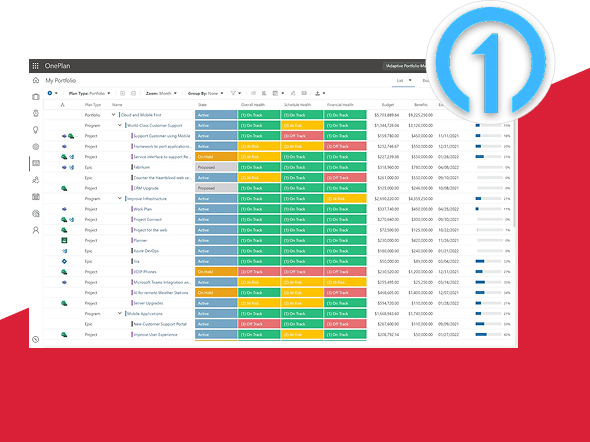Open the Support Customer using Mobile project
Image resolution: width=590 pixels, height=442 pixels.
click(162, 136)
